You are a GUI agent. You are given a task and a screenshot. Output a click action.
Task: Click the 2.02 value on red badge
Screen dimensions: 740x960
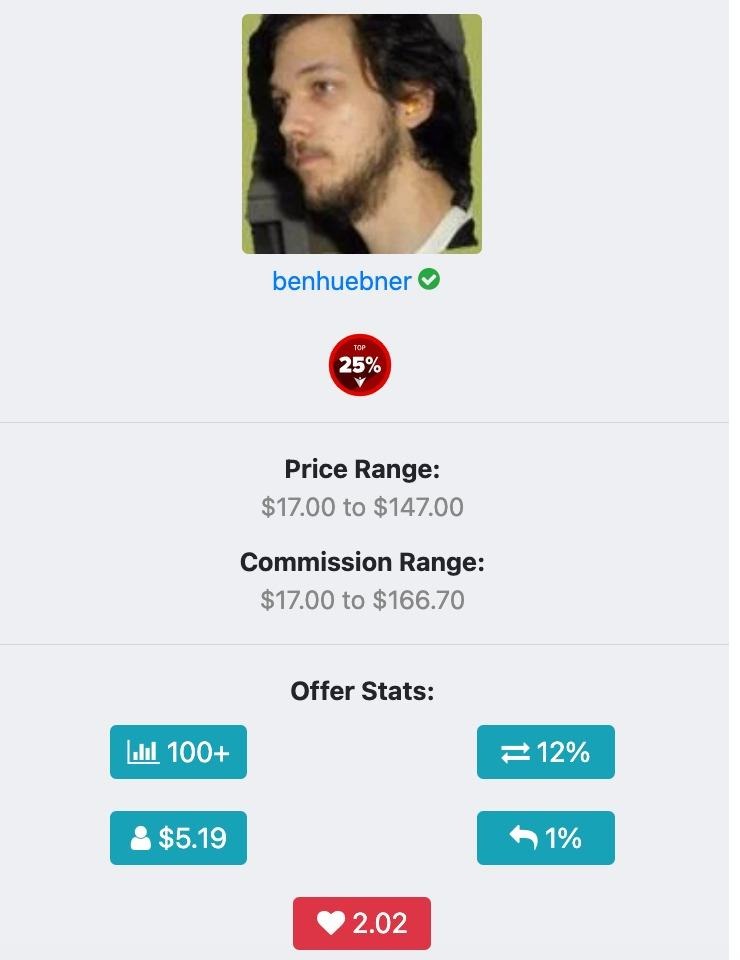pos(380,924)
